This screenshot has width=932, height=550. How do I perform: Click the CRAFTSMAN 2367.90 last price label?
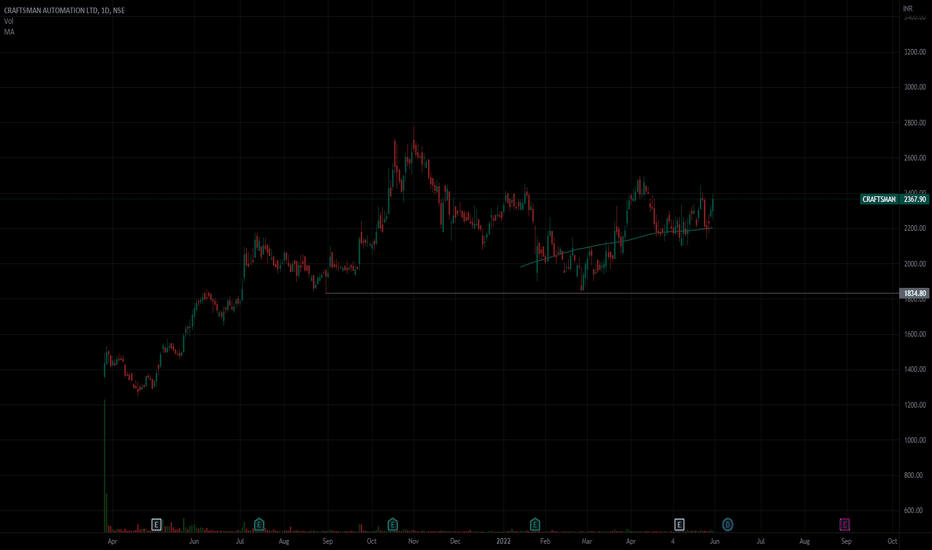click(x=894, y=199)
